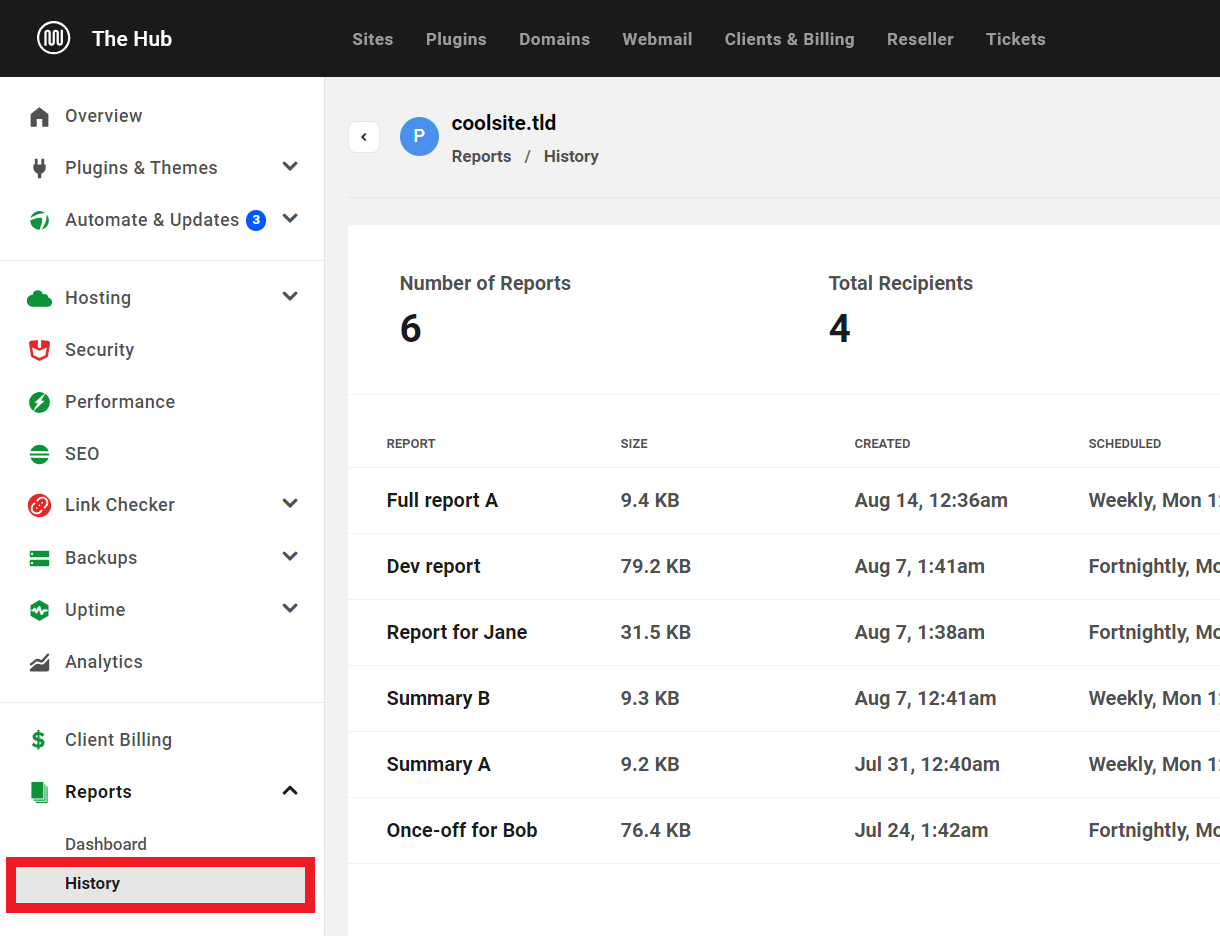Open the Full report A row

(x=784, y=500)
